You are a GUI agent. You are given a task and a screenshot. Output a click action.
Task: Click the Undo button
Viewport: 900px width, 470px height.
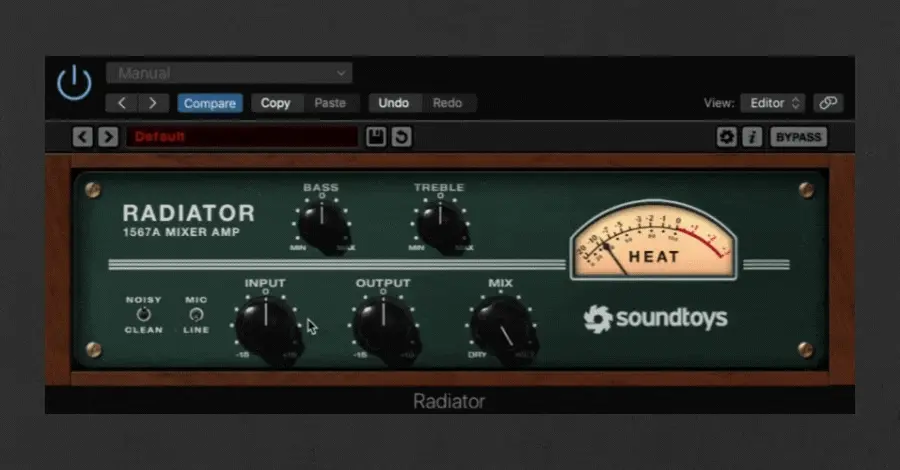[x=394, y=103]
